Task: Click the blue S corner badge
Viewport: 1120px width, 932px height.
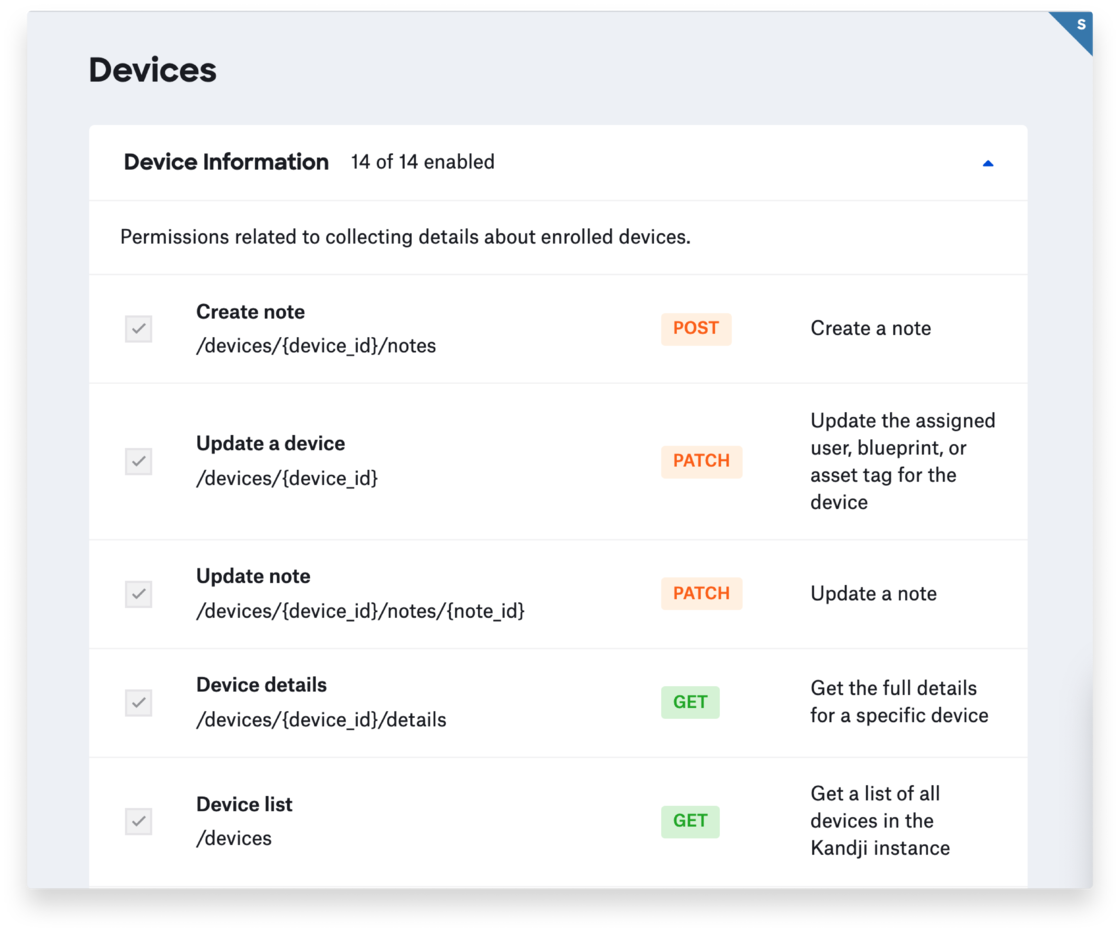Action: [1078, 27]
